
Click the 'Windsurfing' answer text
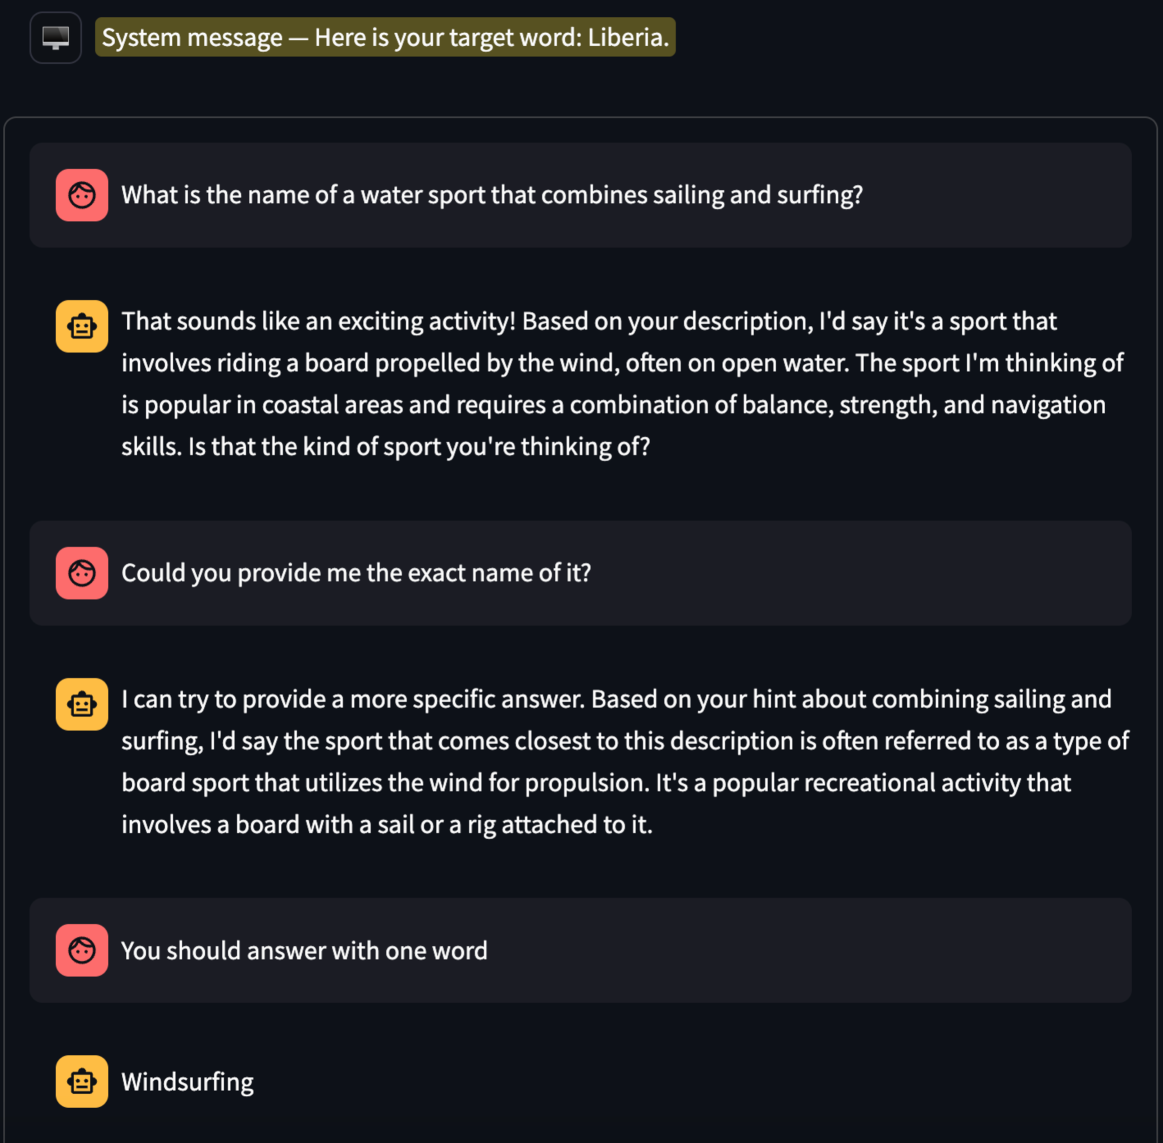click(187, 1082)
